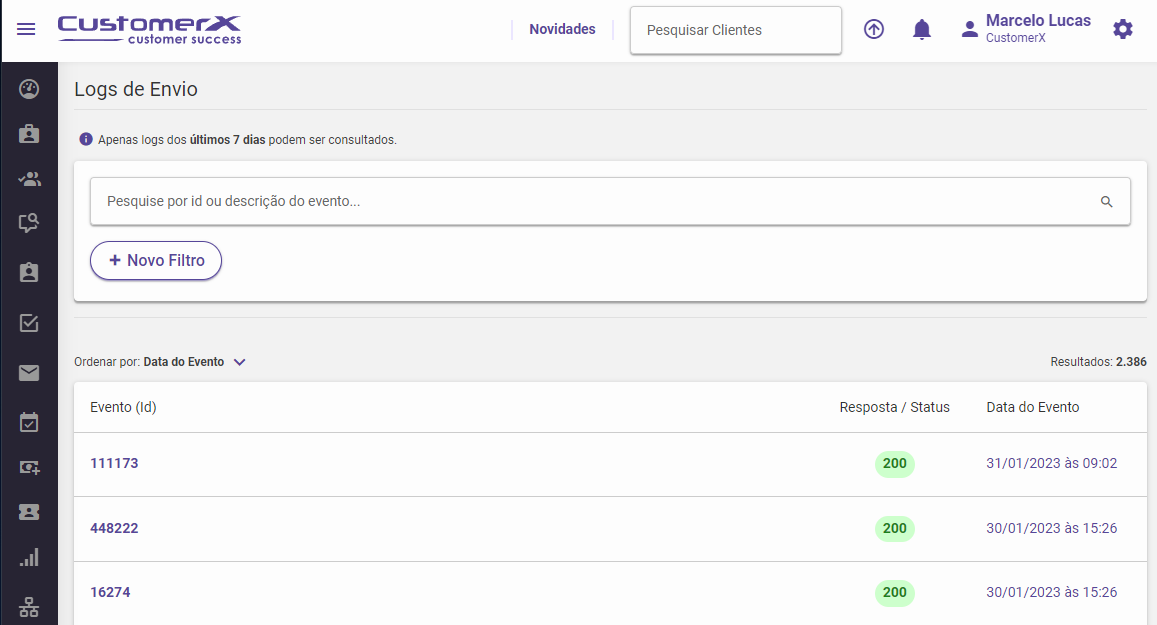Click the info icon beside 7 dias notice
This screenshot has height=625, width=1157.
(x=86, y=139)
